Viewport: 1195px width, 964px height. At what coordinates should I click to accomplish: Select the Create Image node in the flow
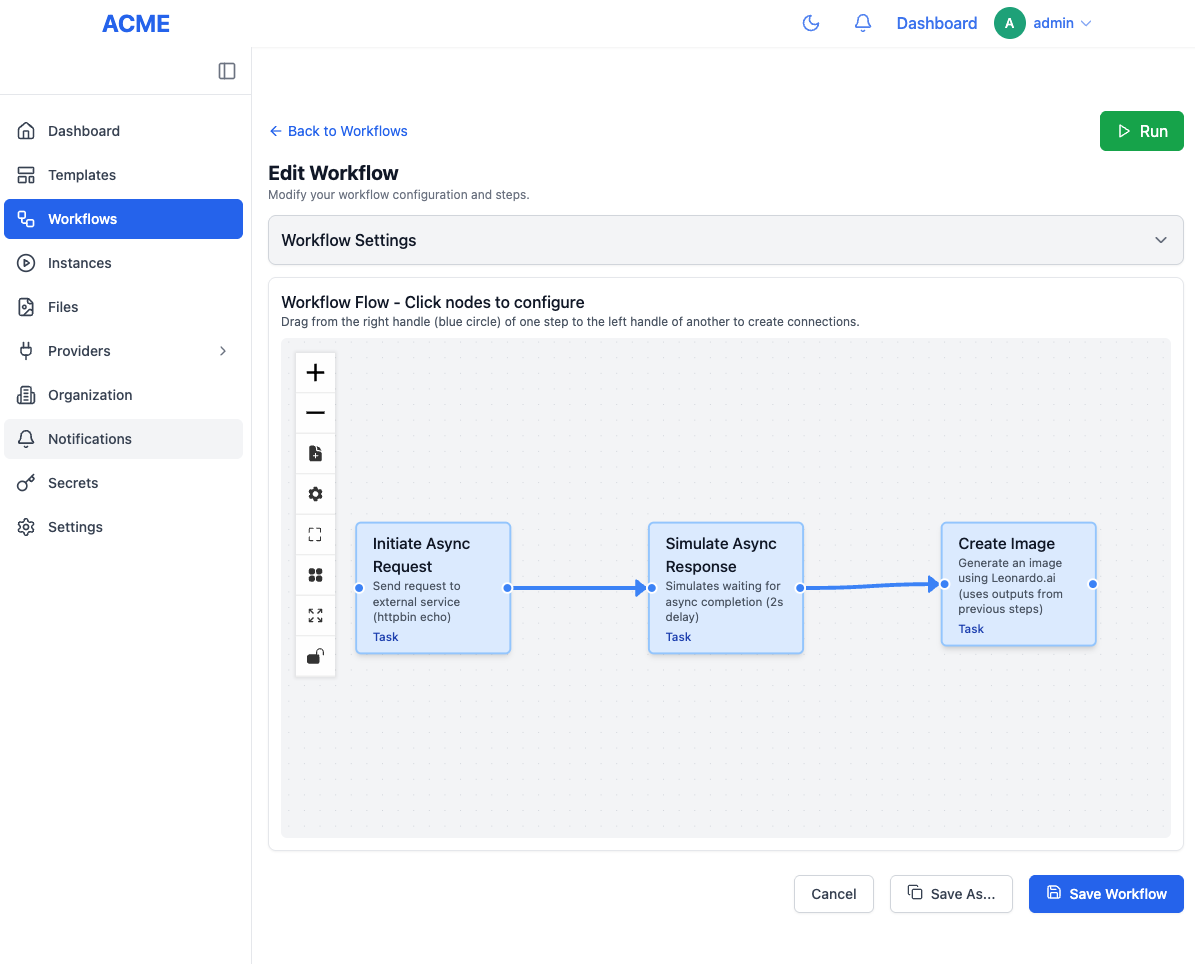coord(1018,585)
